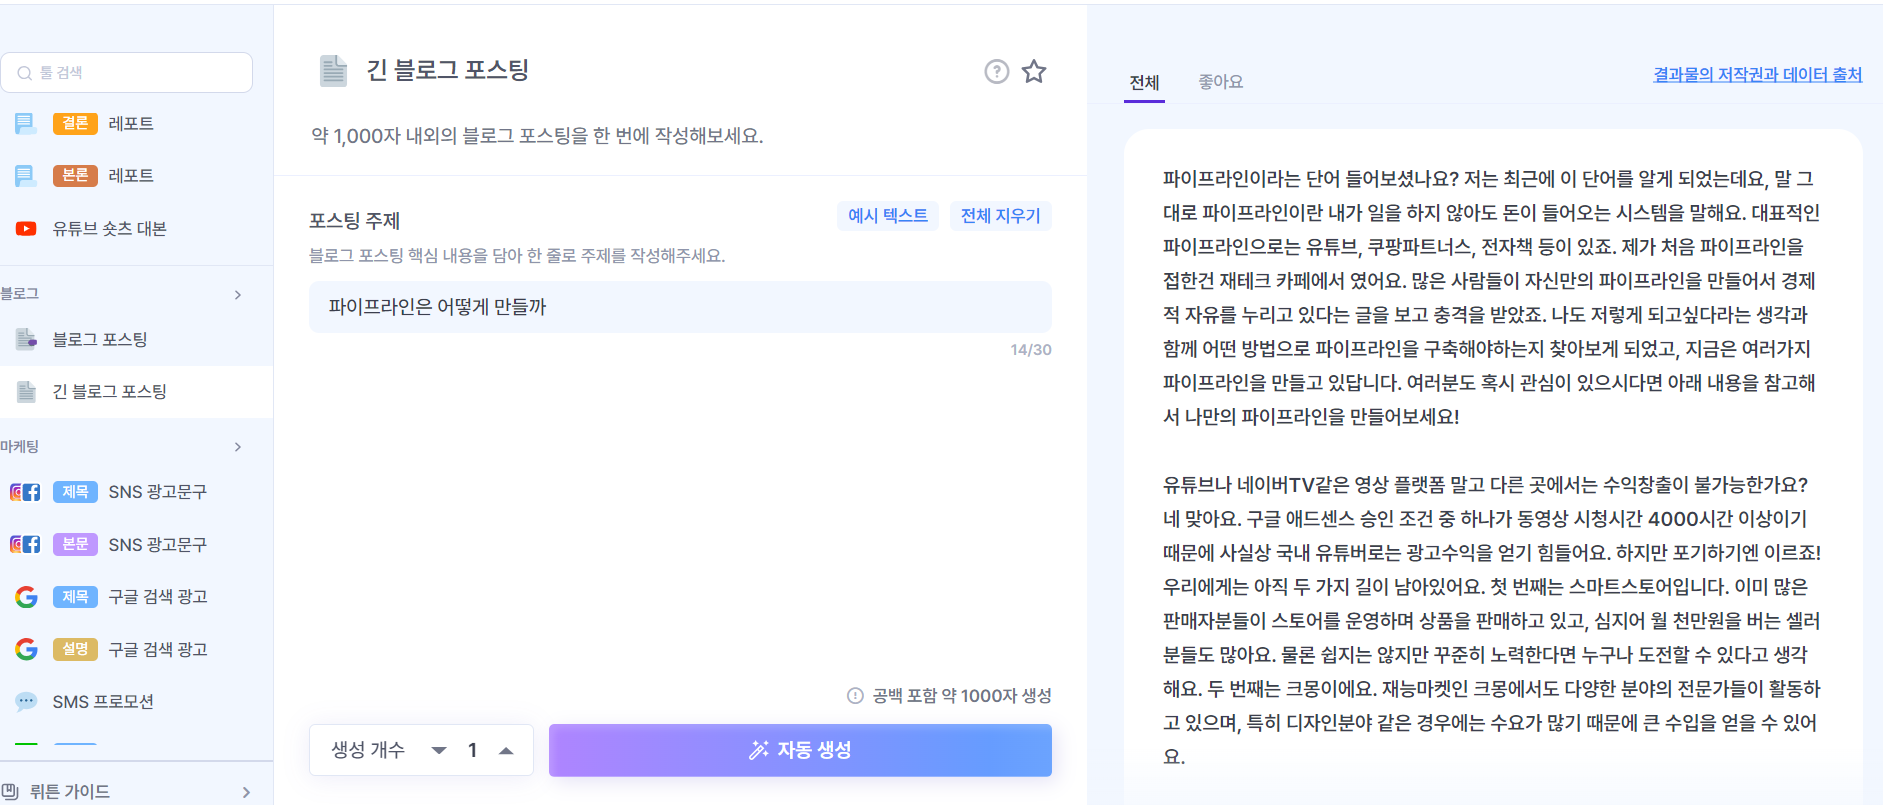Open 제목 구글 검색 광고 tool
1883x805 pixels.
(136, 597)
